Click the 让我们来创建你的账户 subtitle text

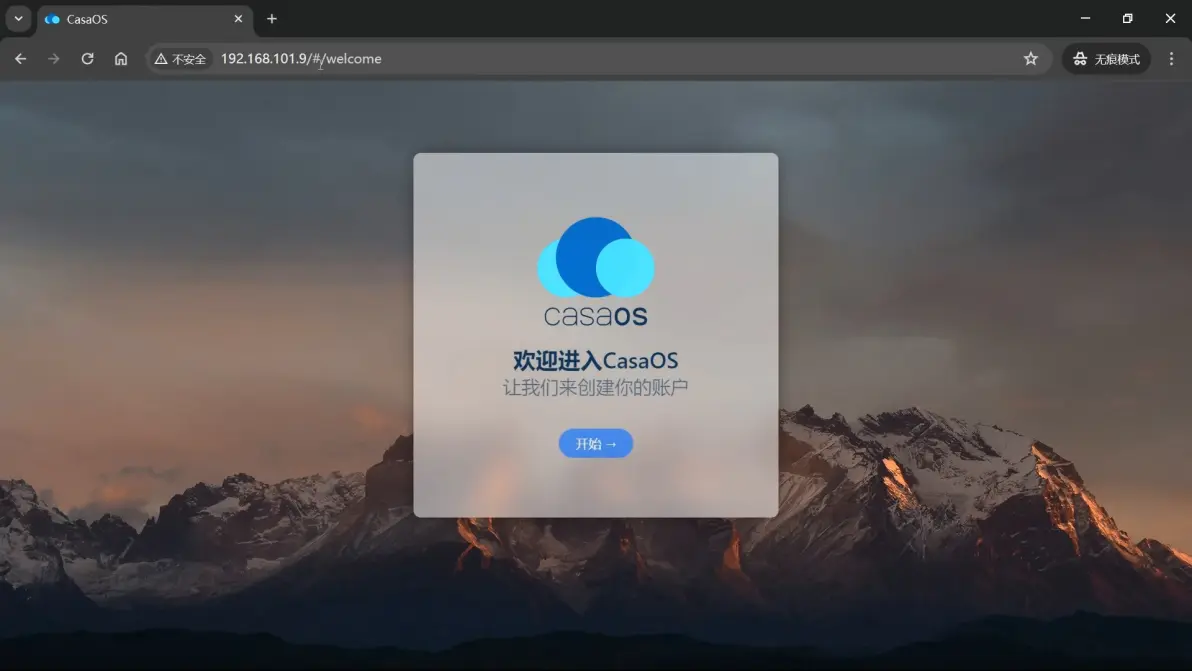[595, 387]
